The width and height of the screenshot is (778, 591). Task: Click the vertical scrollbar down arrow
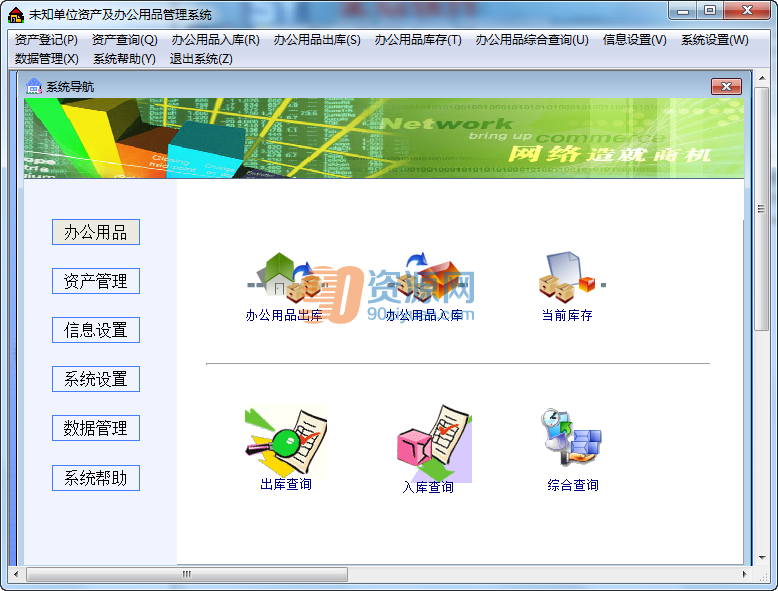[762, 558]
